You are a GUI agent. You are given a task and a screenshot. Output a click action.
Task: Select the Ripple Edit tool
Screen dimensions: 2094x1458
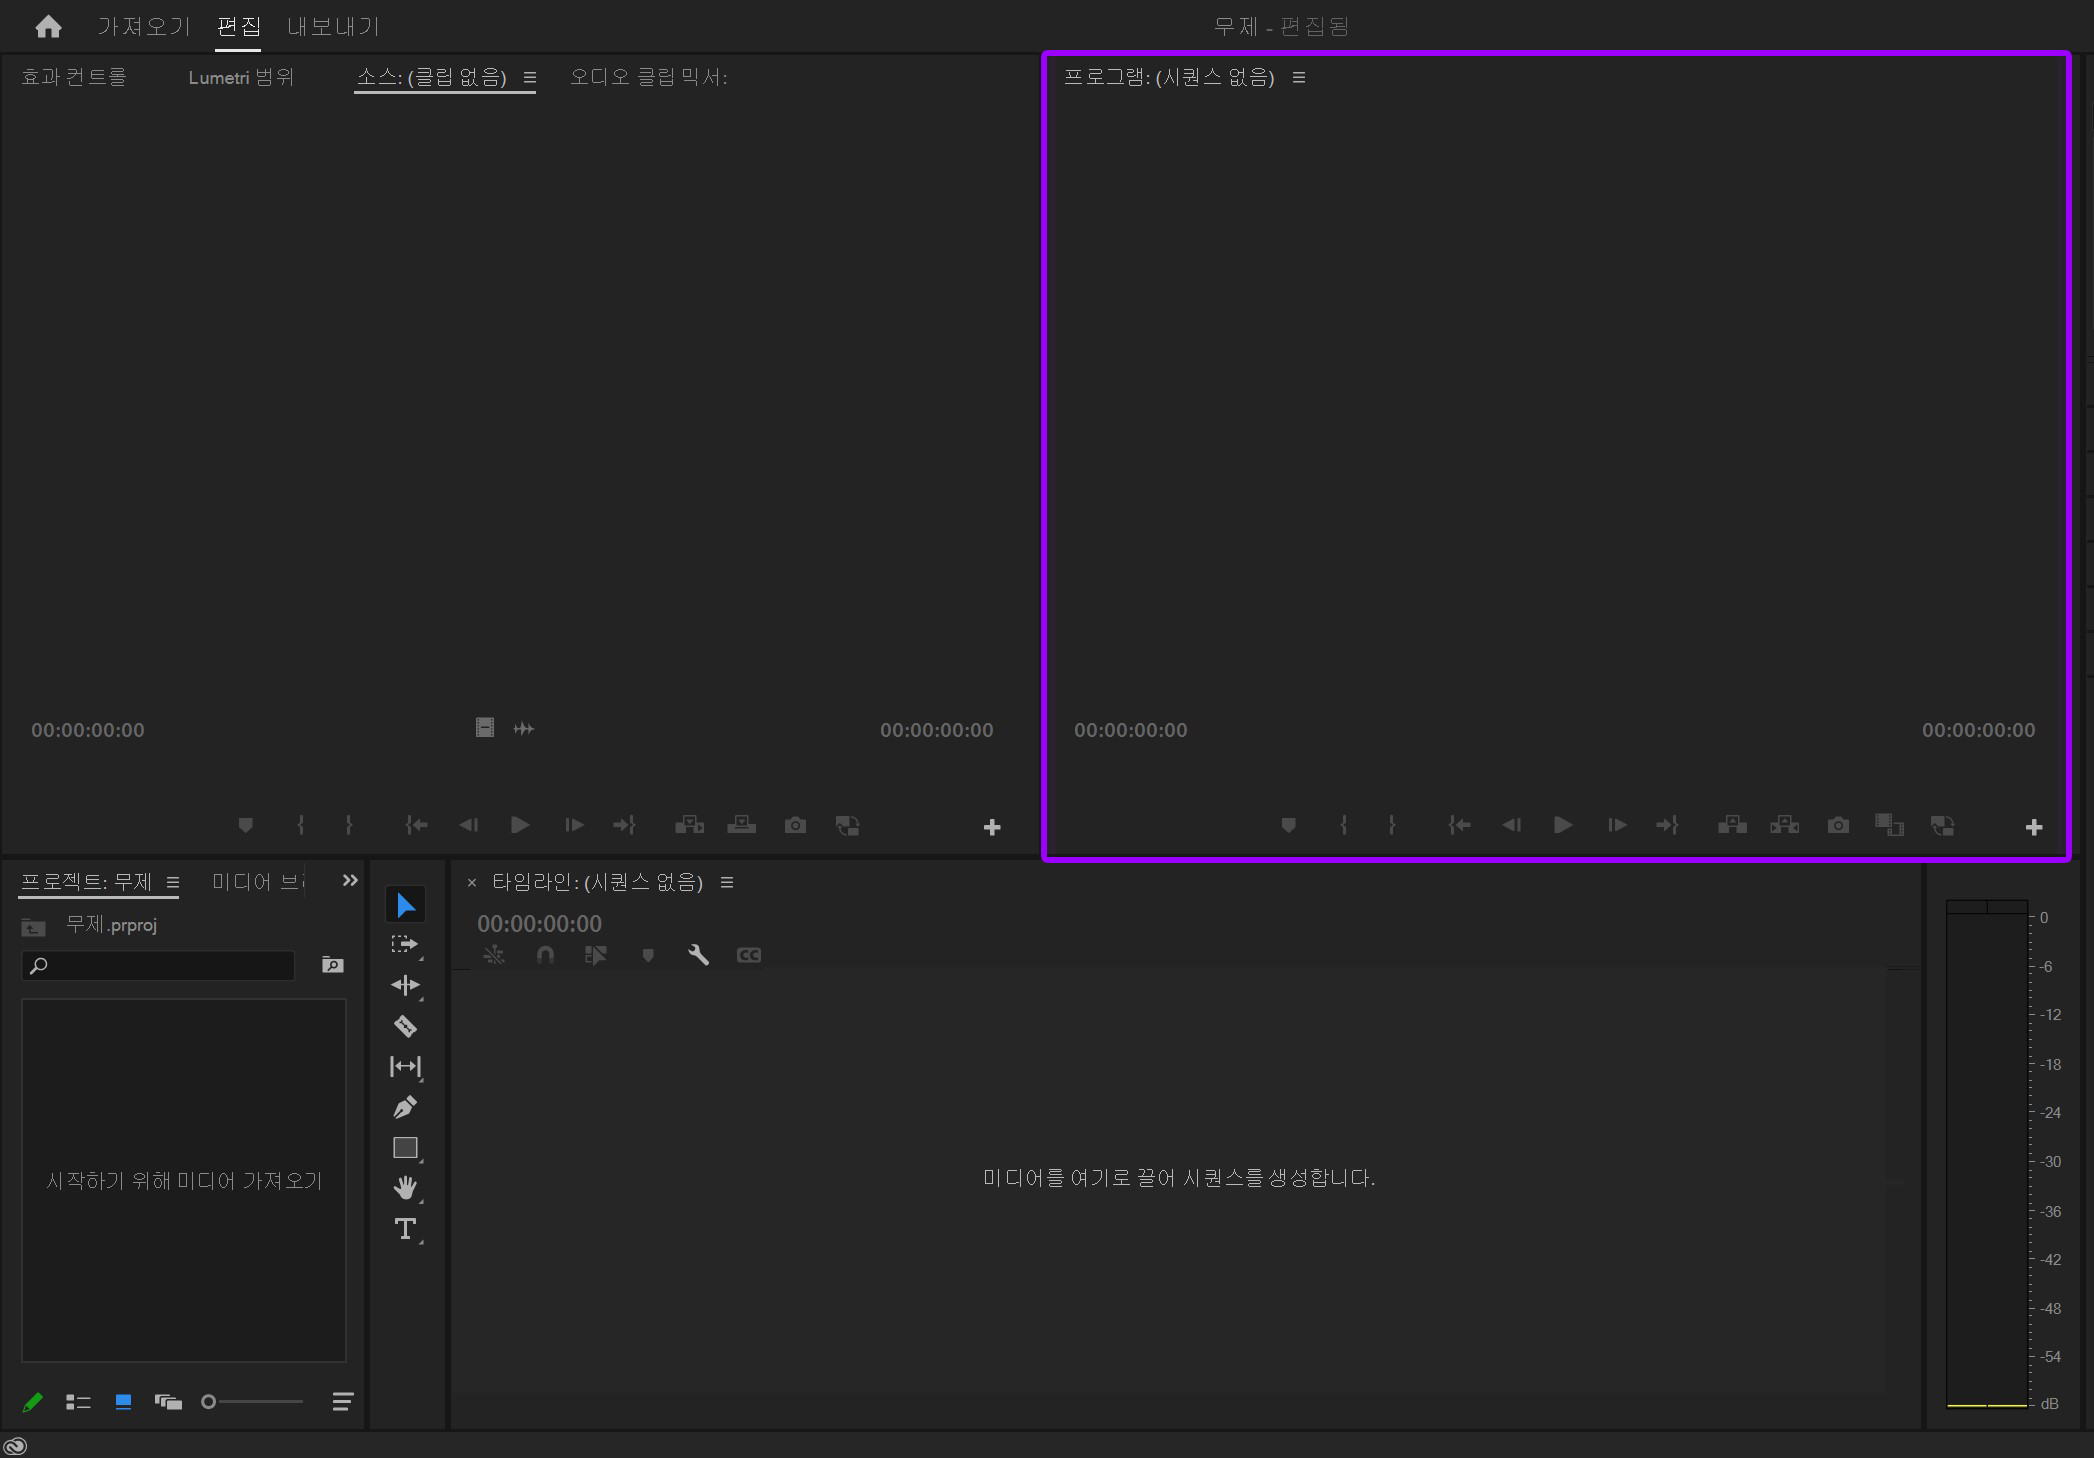(x=405, y=985)
